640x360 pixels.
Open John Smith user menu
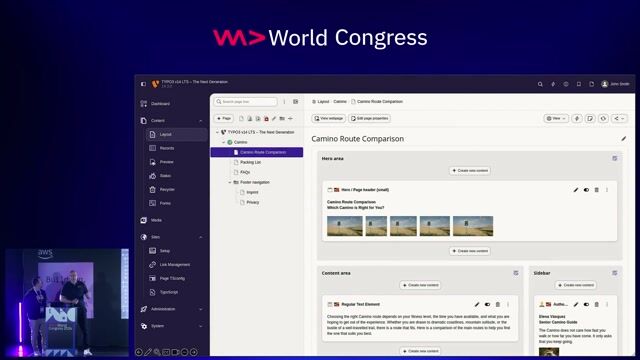[615, 84]
